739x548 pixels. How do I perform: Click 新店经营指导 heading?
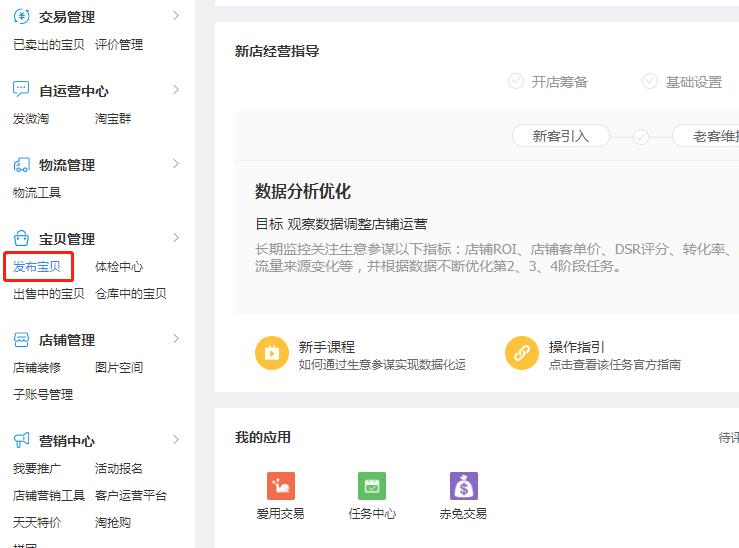[x=277, y=51]
